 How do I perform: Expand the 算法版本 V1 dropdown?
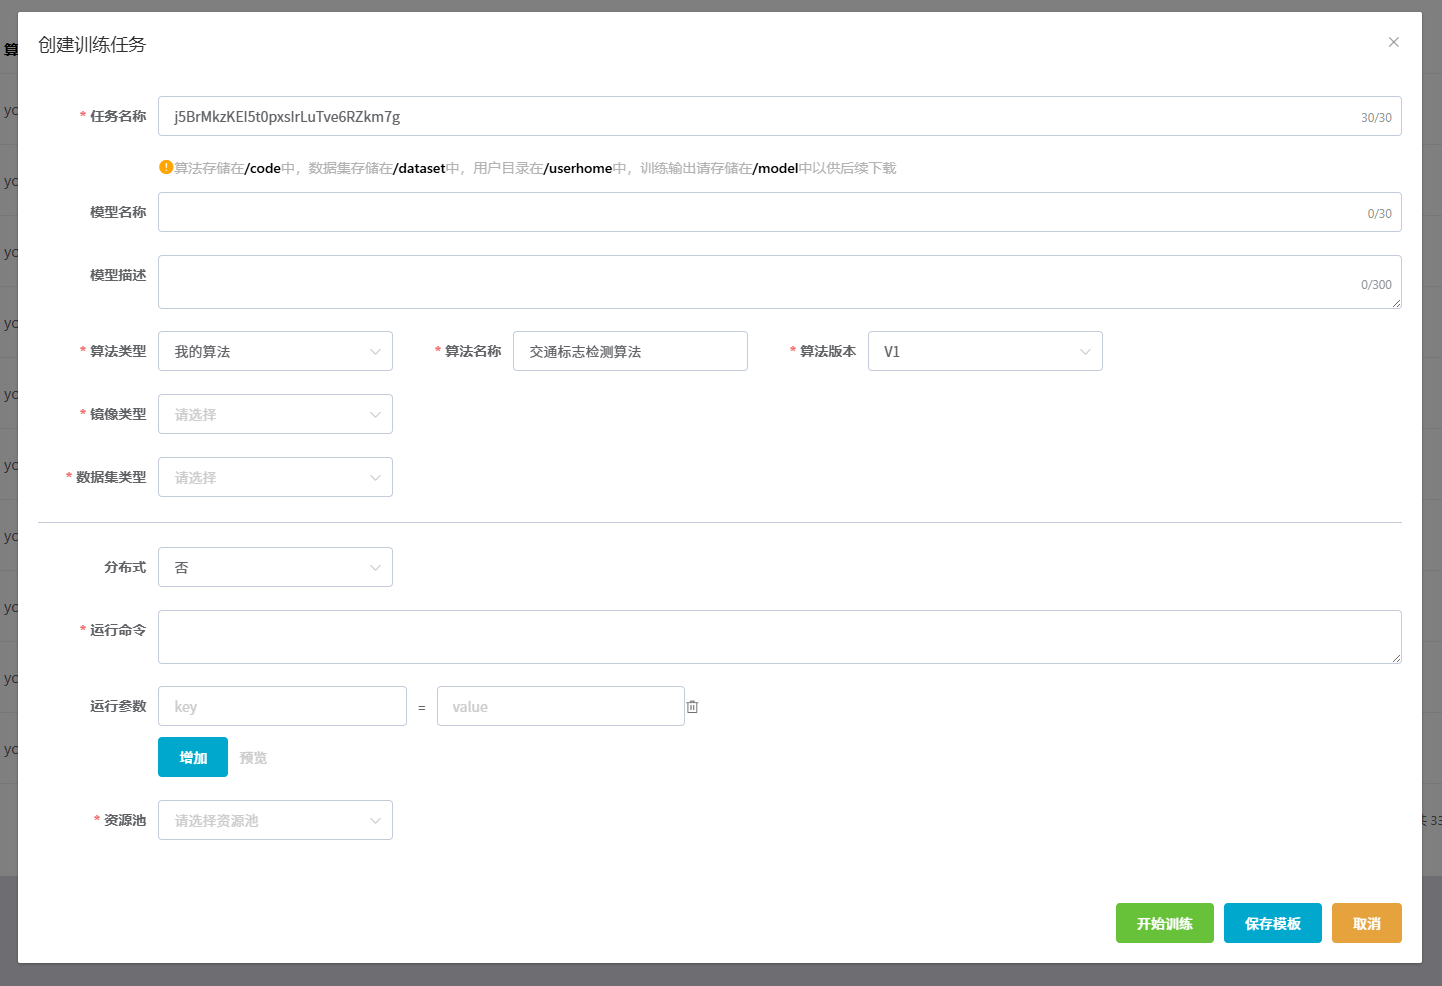(x=984, y=351)
